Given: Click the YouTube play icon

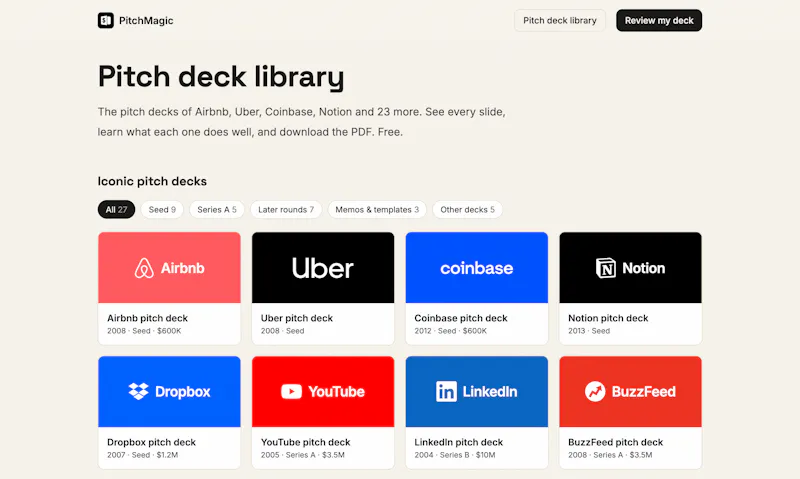Looking at the screenshot, I should [x=291, y=391].
